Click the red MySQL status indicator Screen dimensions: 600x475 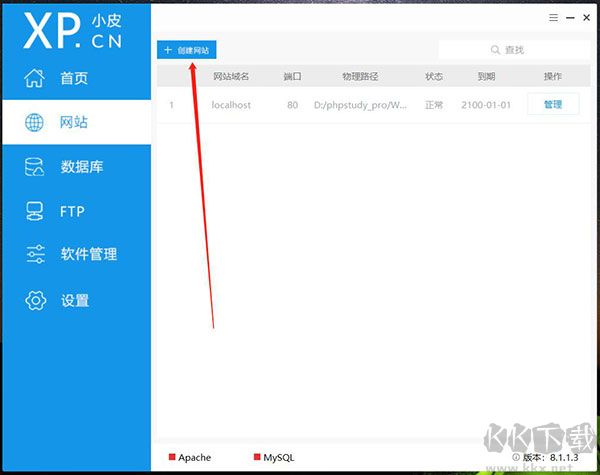[257, 457]
